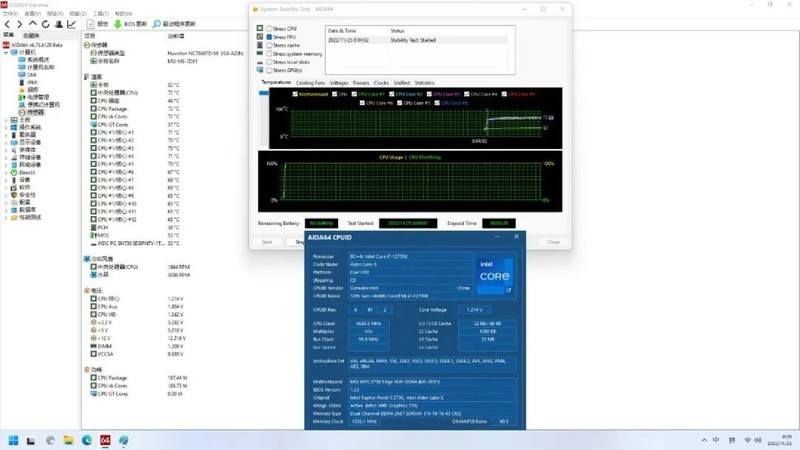The width and height of the screenshot is (800, 450).
Task: Open the volume tray icon
Action: point(758,440)
